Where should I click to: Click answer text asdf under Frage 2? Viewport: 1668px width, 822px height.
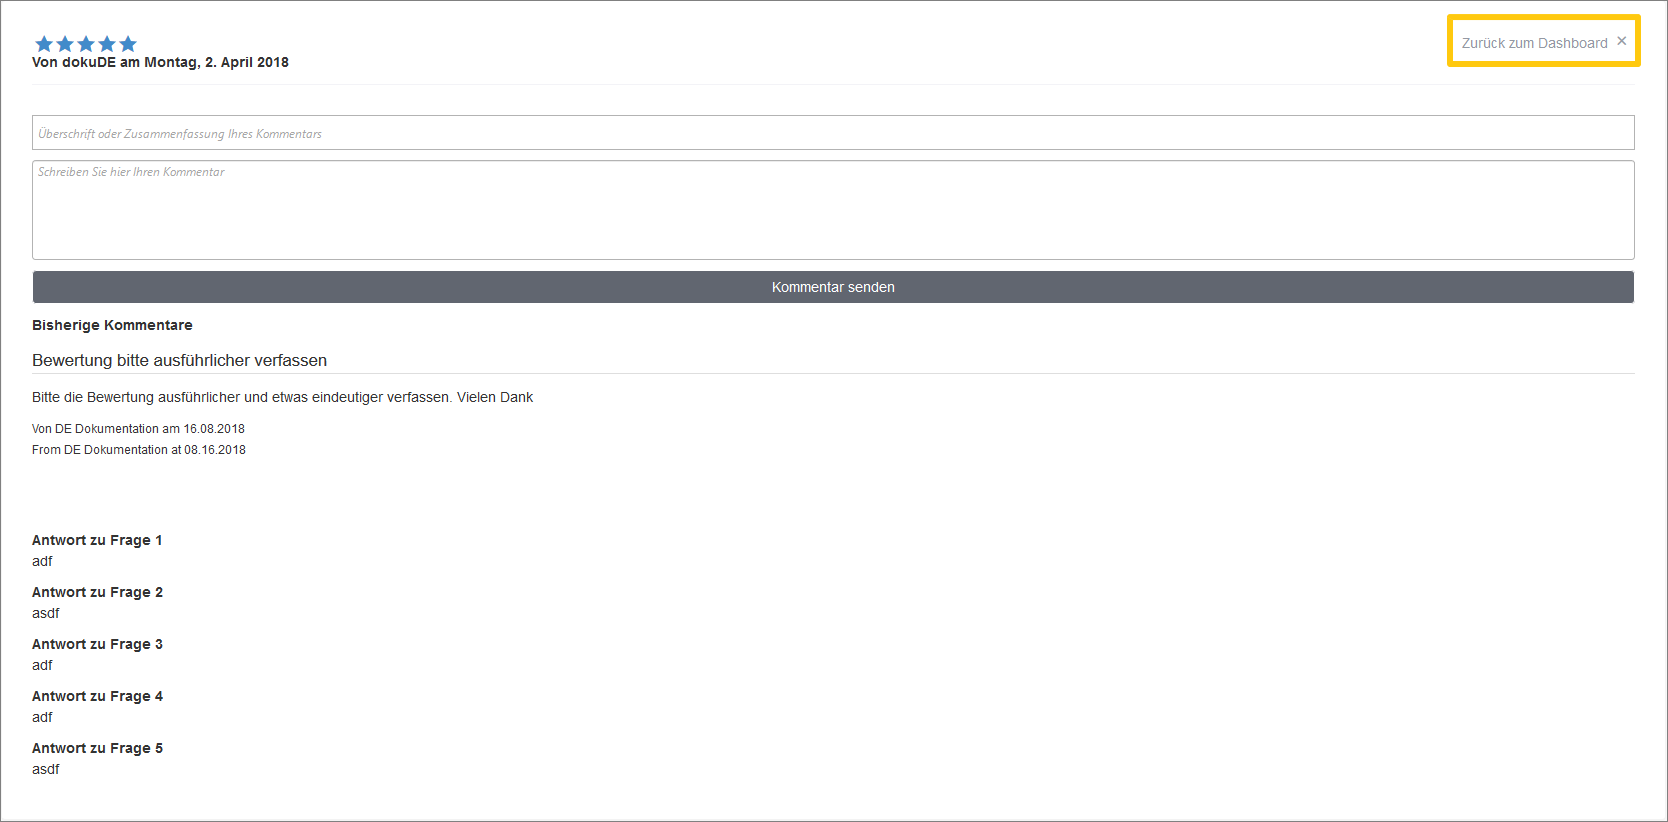tap(46, 613)
